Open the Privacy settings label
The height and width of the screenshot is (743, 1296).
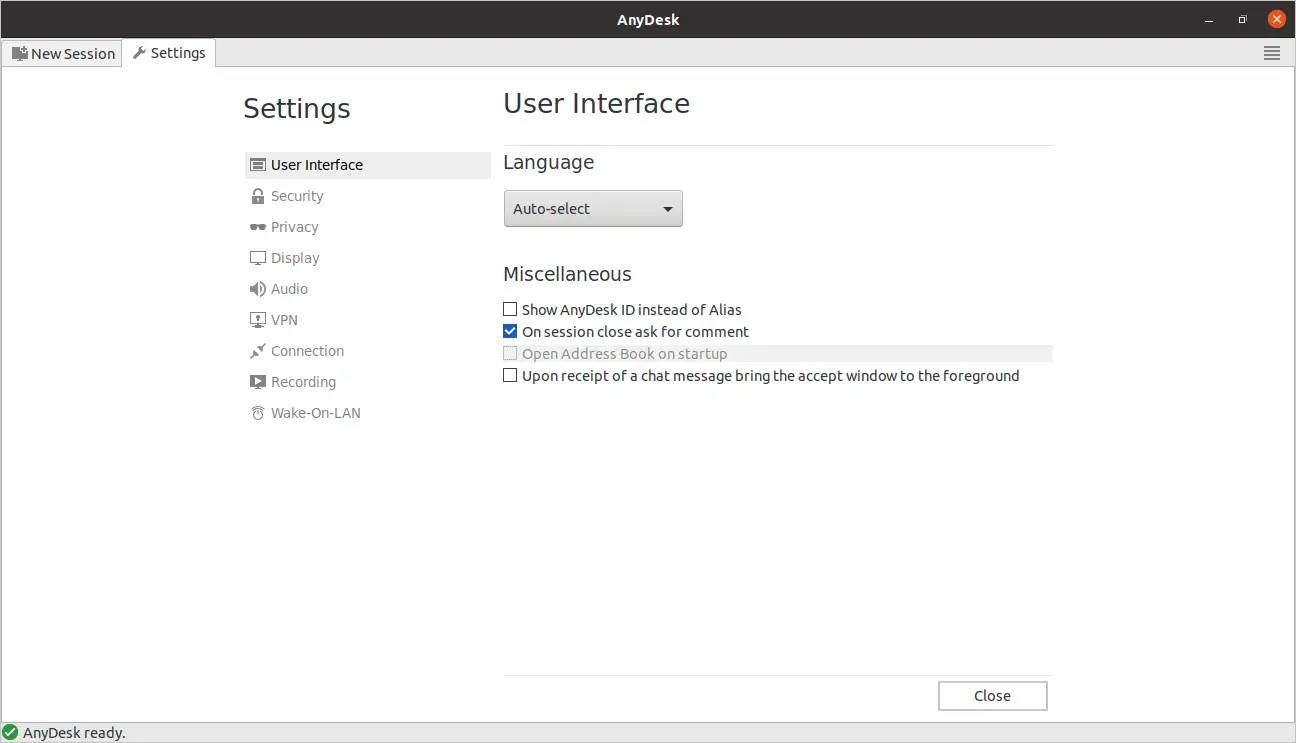(x=294, y=227)
